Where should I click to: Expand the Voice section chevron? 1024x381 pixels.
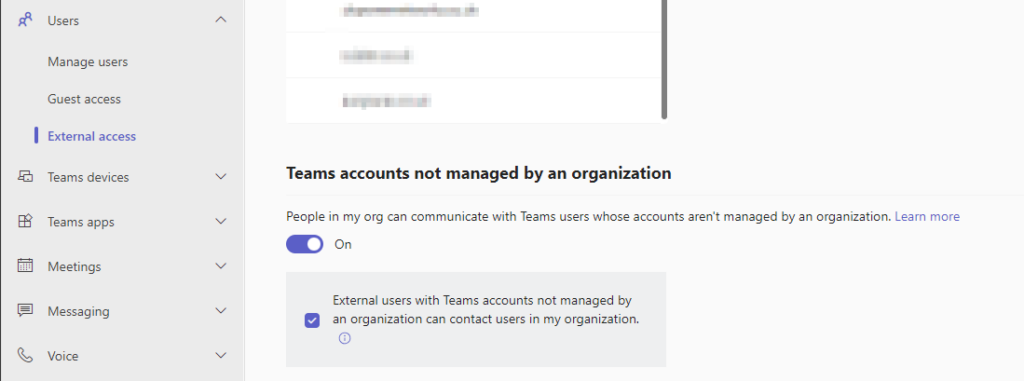221,356
